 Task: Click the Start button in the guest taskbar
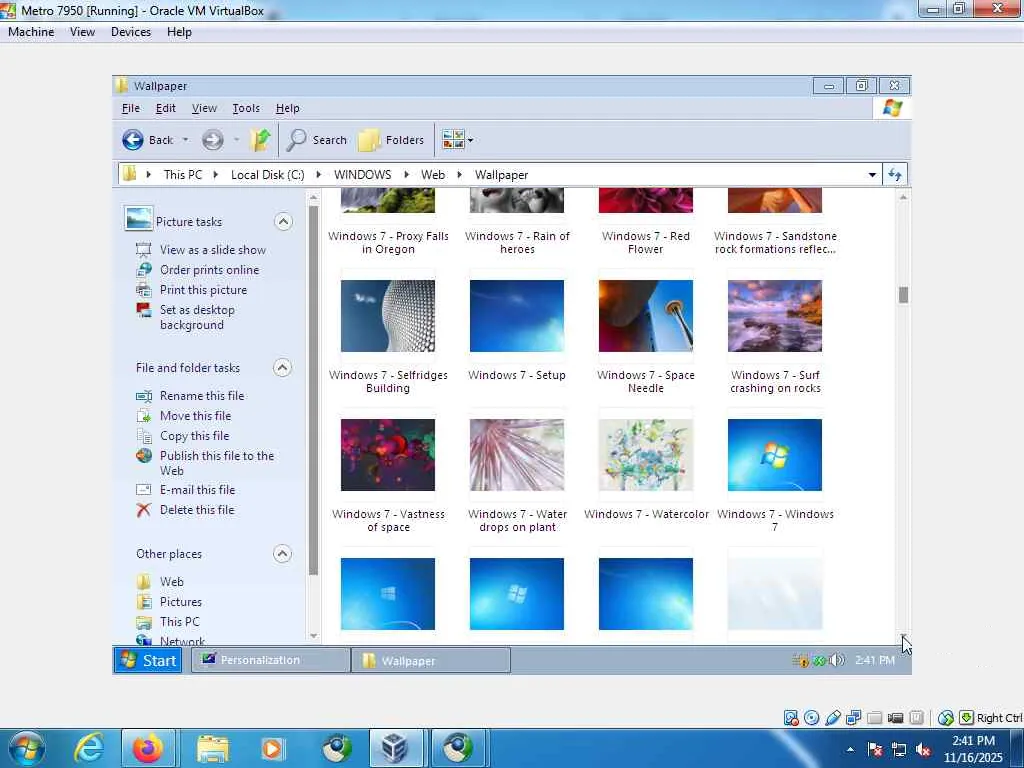click(149, 660)
